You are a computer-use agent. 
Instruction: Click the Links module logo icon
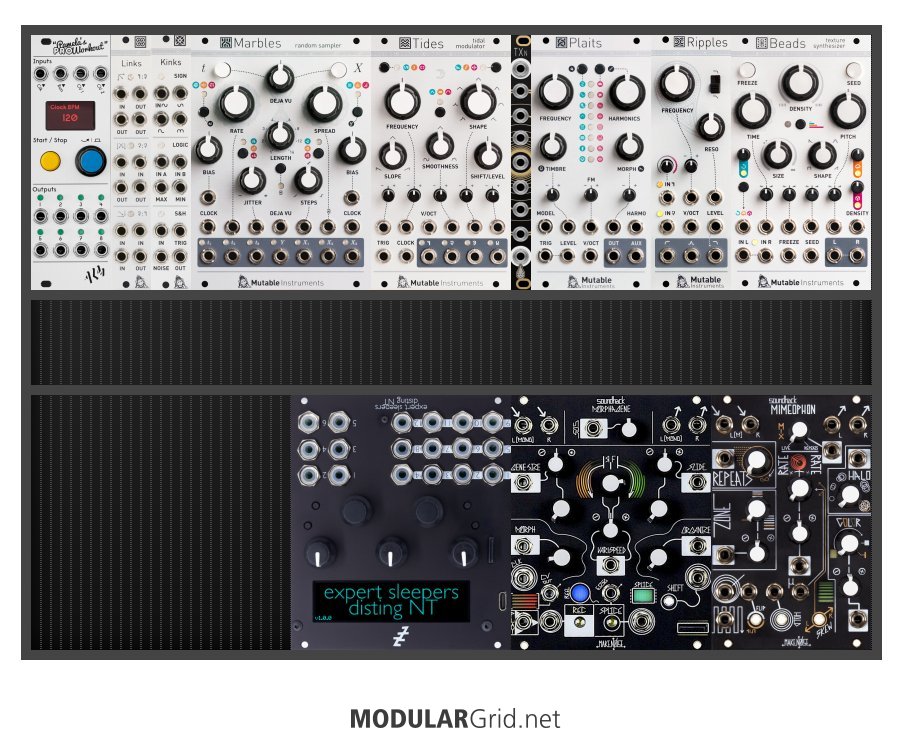(140, 42)
